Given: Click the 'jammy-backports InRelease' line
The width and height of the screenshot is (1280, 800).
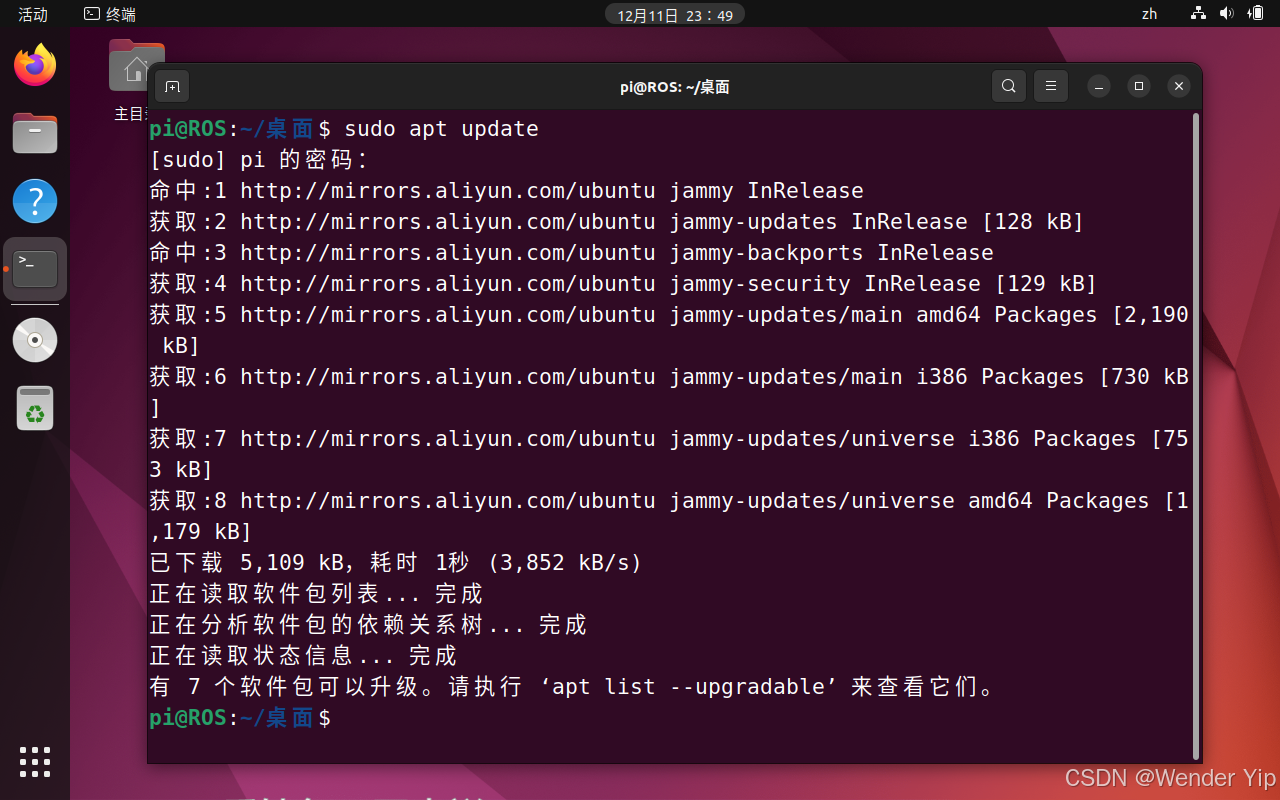Looking at the screenshot, I should coord(572,253).
